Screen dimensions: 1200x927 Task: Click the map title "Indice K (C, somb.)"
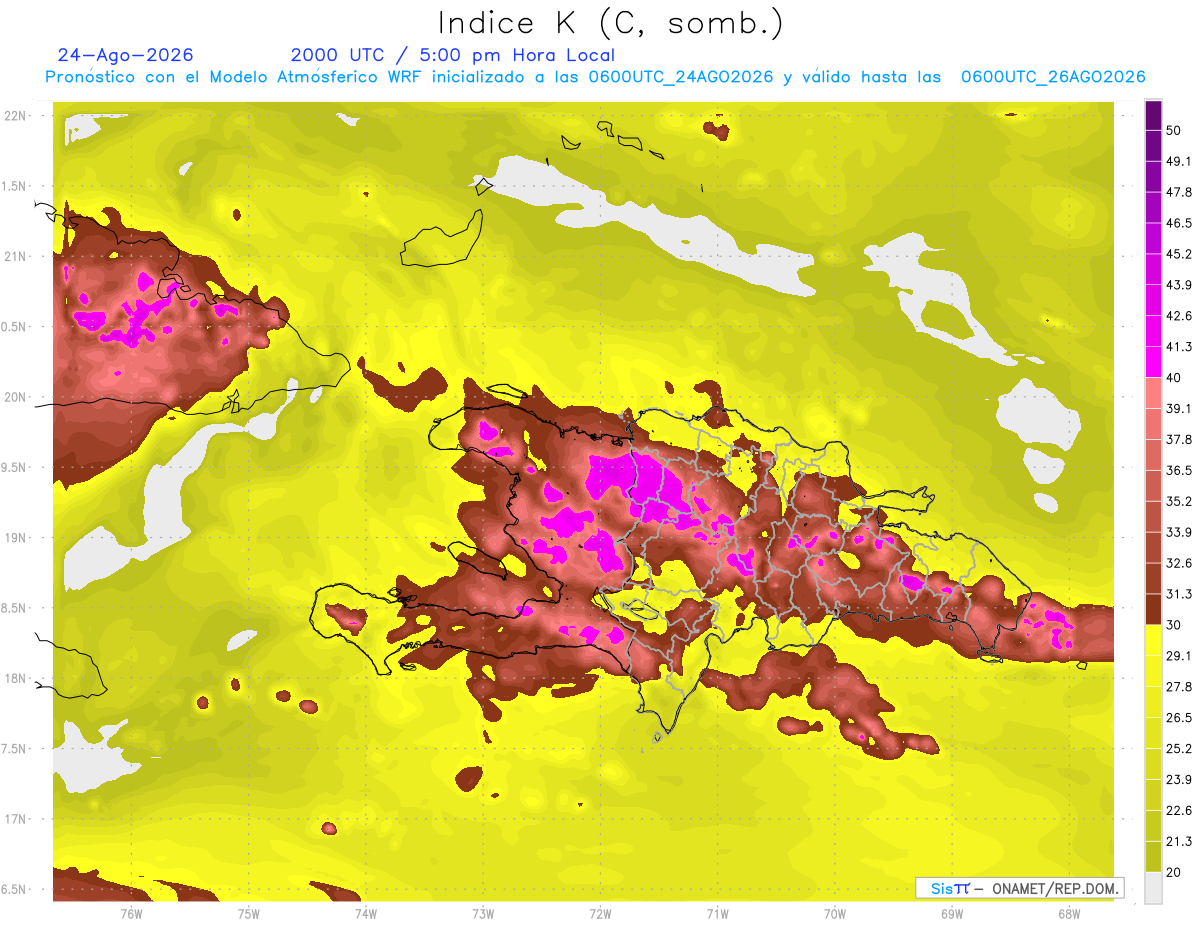click(x=611, y=24)
